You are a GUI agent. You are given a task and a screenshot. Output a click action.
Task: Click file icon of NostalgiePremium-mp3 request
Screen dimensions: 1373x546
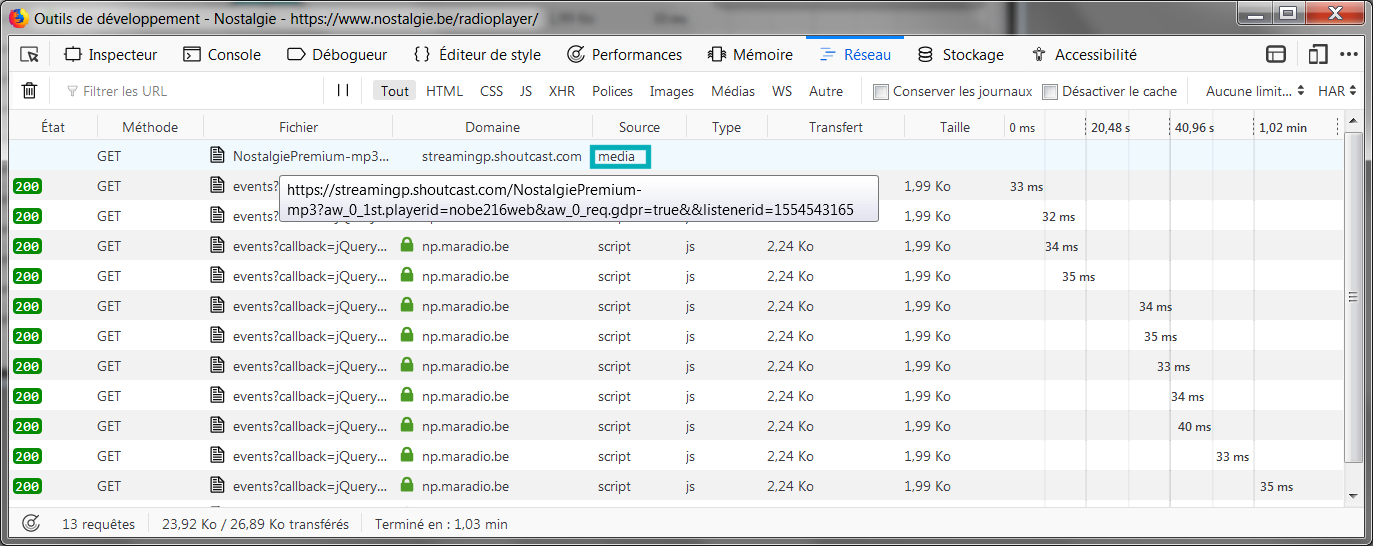coord(217,156)
